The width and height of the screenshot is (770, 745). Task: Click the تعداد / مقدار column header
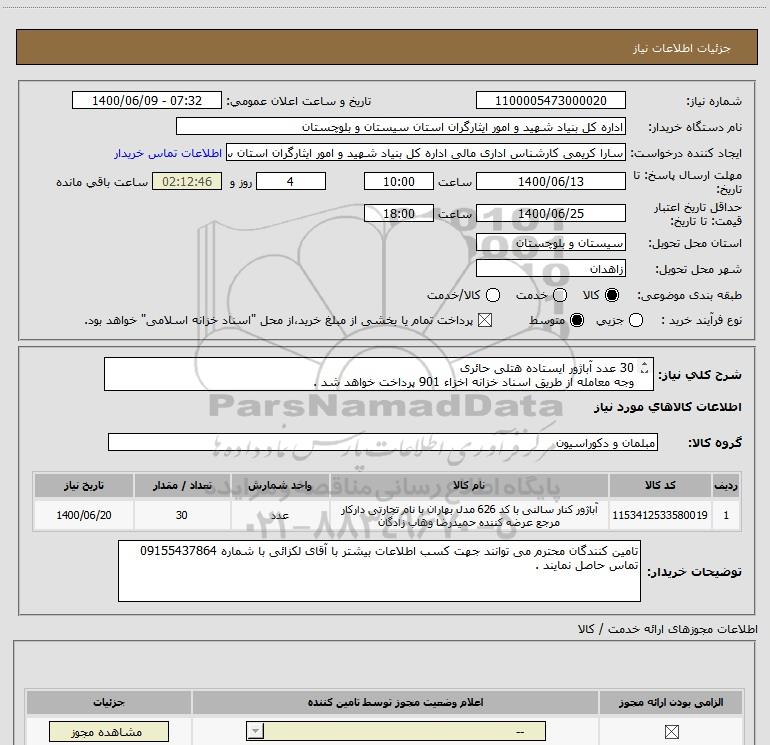(x=182, y=485)
